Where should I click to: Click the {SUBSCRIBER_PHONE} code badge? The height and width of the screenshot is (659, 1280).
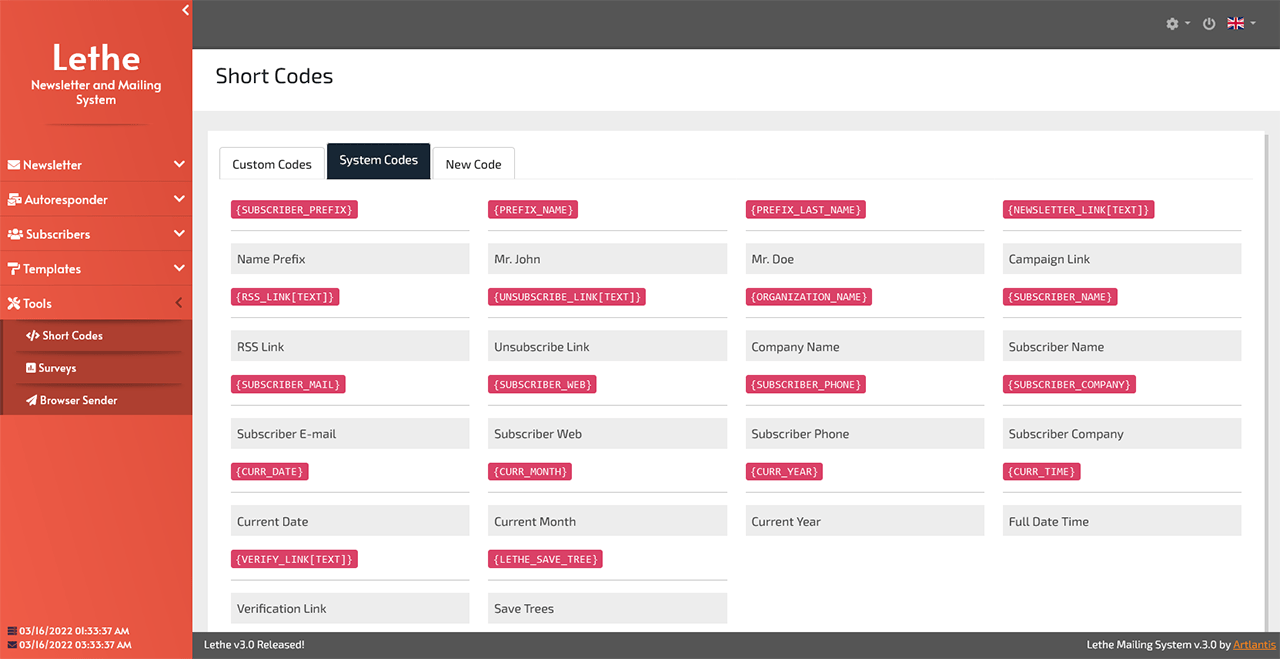point(805,385)
